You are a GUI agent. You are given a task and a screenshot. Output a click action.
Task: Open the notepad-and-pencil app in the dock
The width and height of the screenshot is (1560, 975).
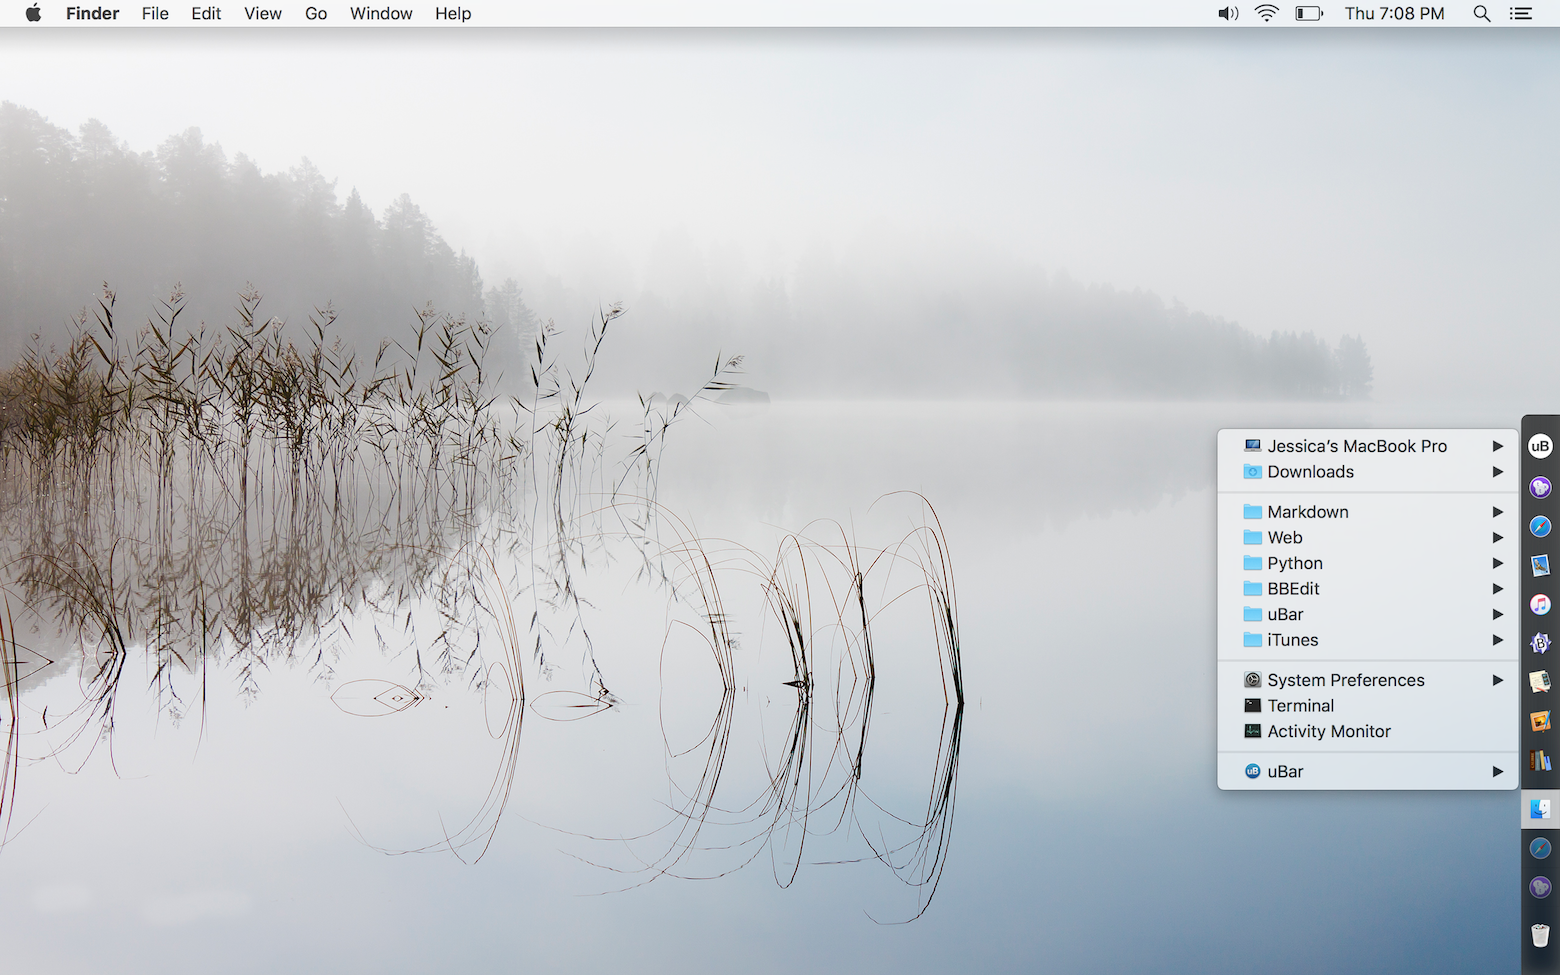(1540, 682)
